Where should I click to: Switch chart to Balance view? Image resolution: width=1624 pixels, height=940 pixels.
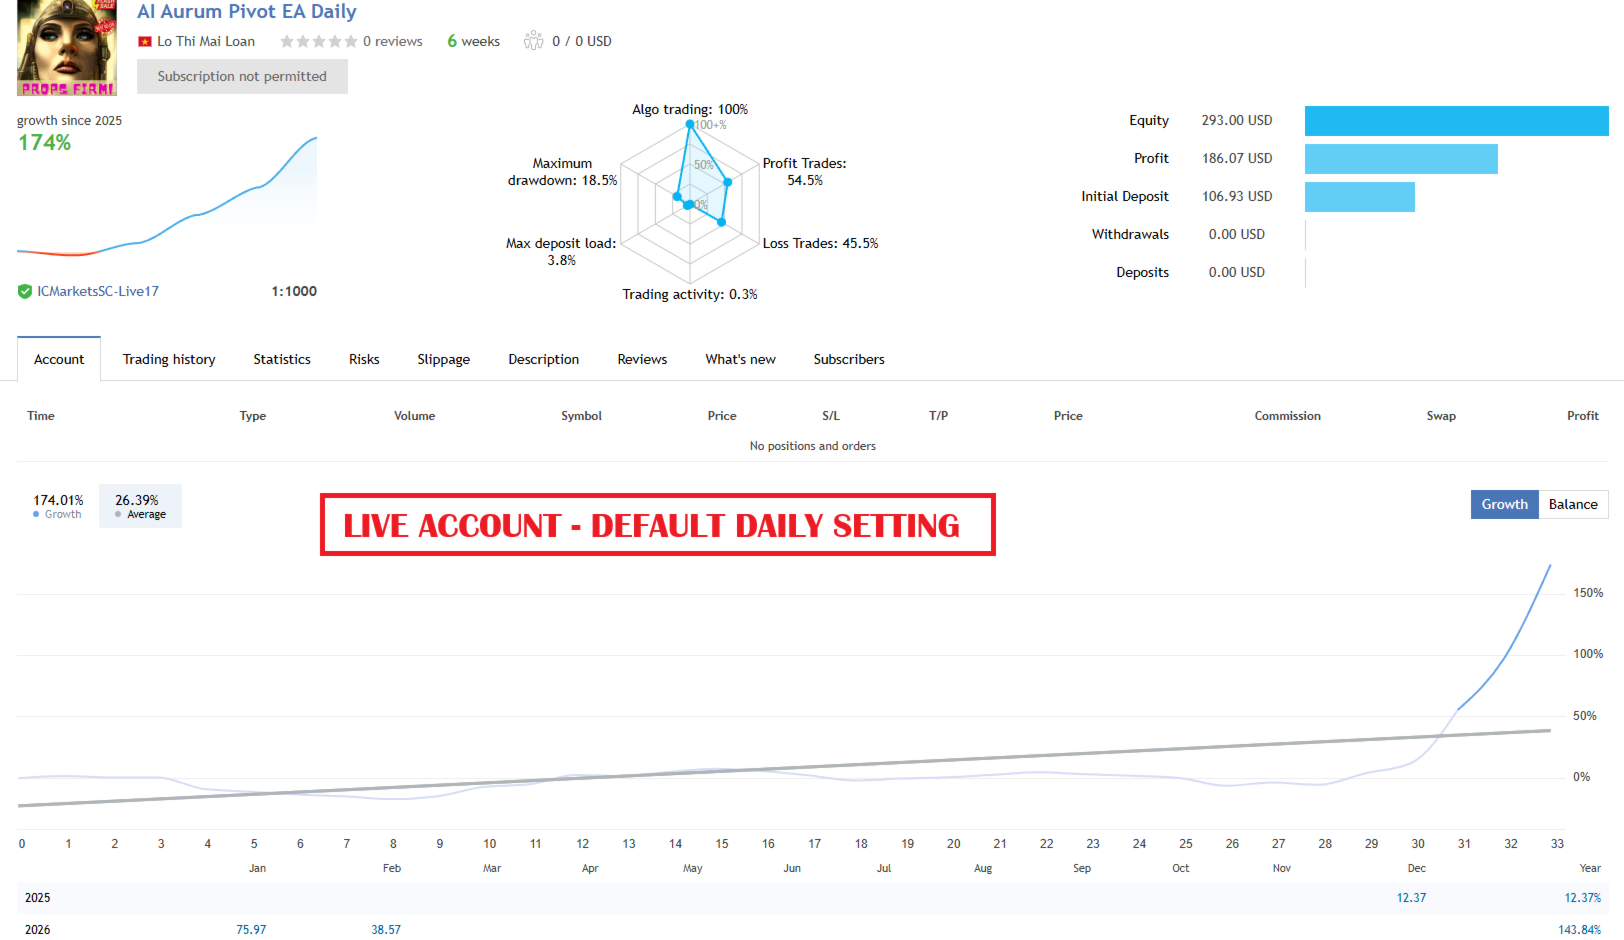tap(1573, 504)
